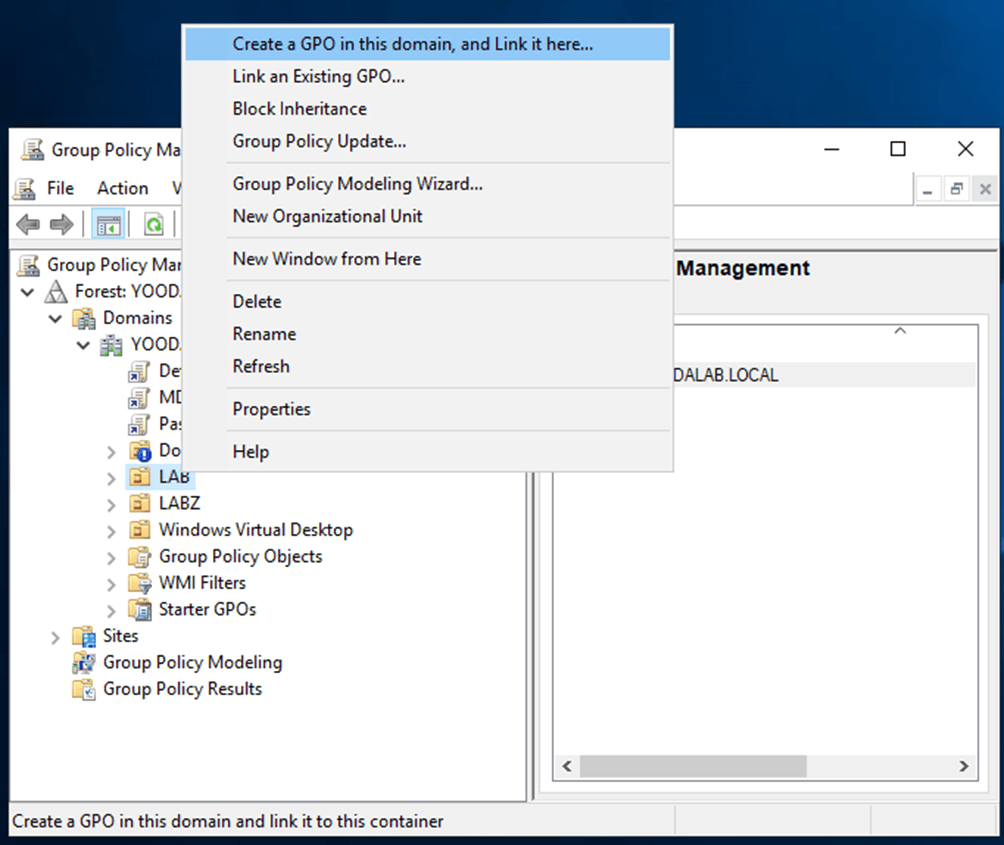
Task: Click the green Refresh toolbar icon
Action: (154, 225)
